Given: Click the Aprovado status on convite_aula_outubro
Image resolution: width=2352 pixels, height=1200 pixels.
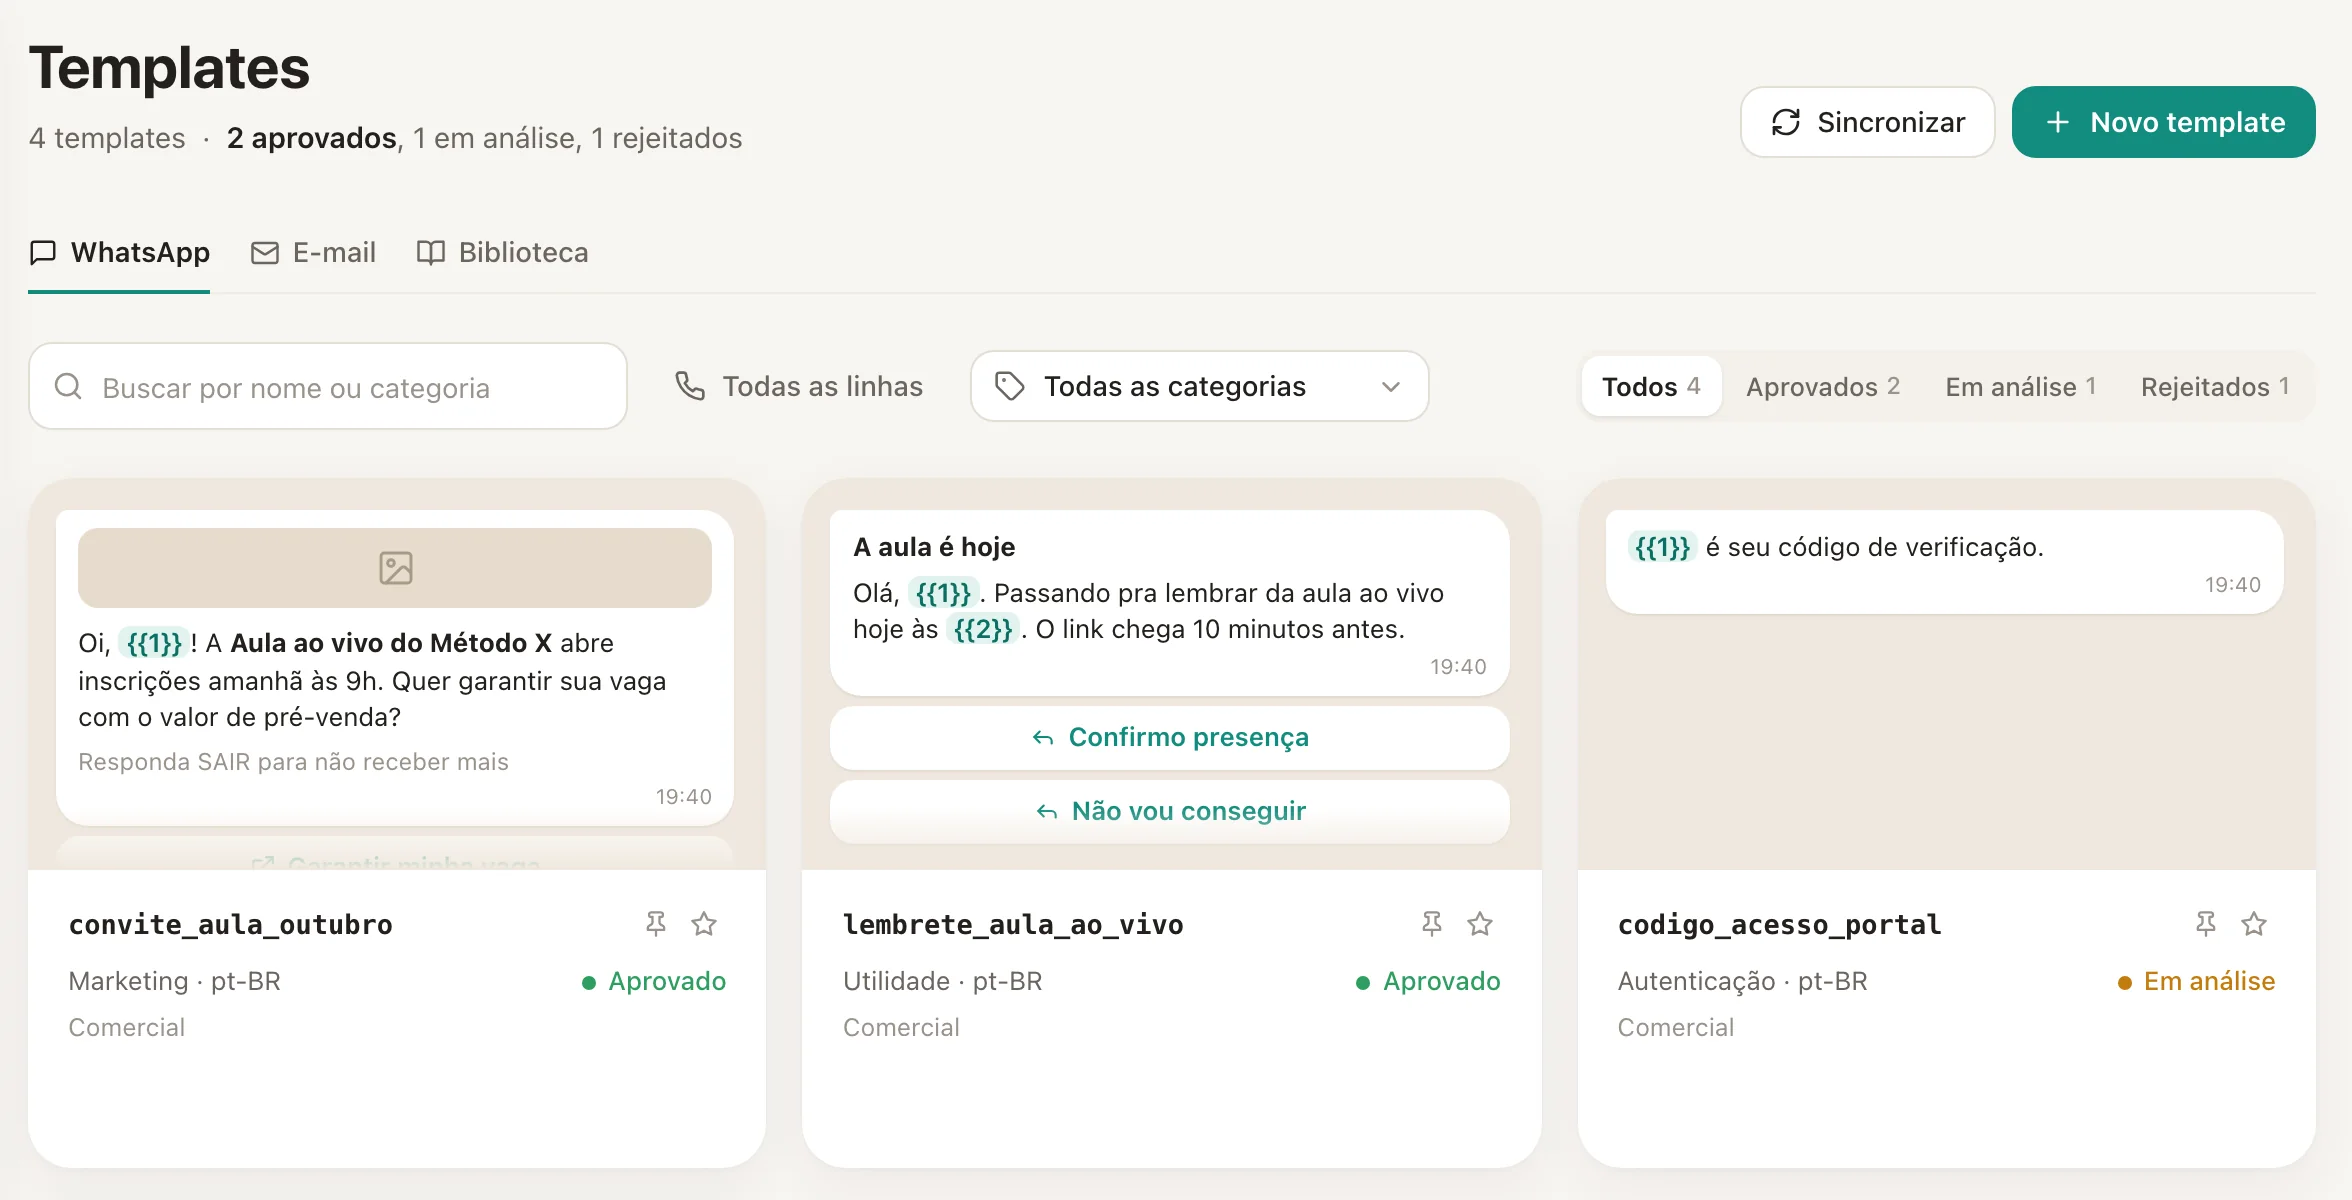Looking at the screenshot, I should [x=654, y=982].
